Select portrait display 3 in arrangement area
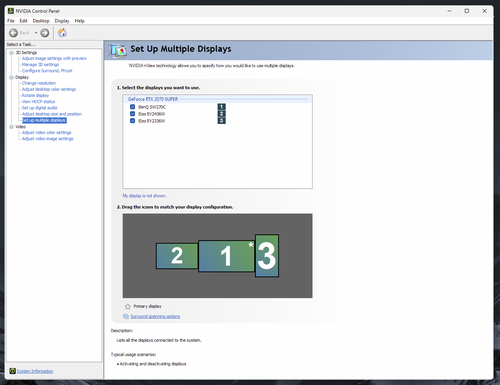Viewport: 500px width, 385px height. [267, 256]
